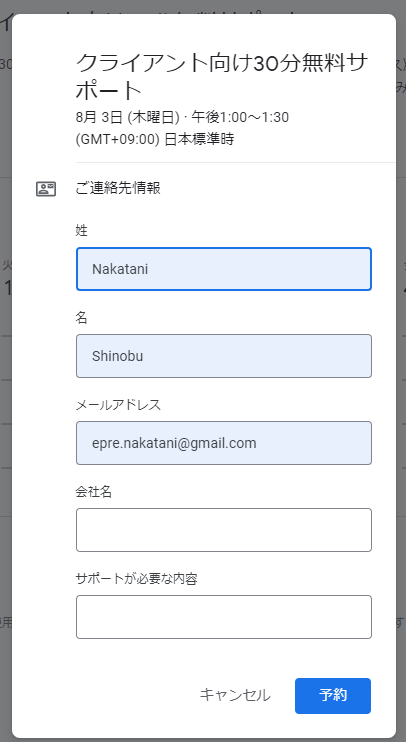The image size is (406, 742).
Task: Click the 姓 label above Nakatani
Action: [x=81, y=230]
